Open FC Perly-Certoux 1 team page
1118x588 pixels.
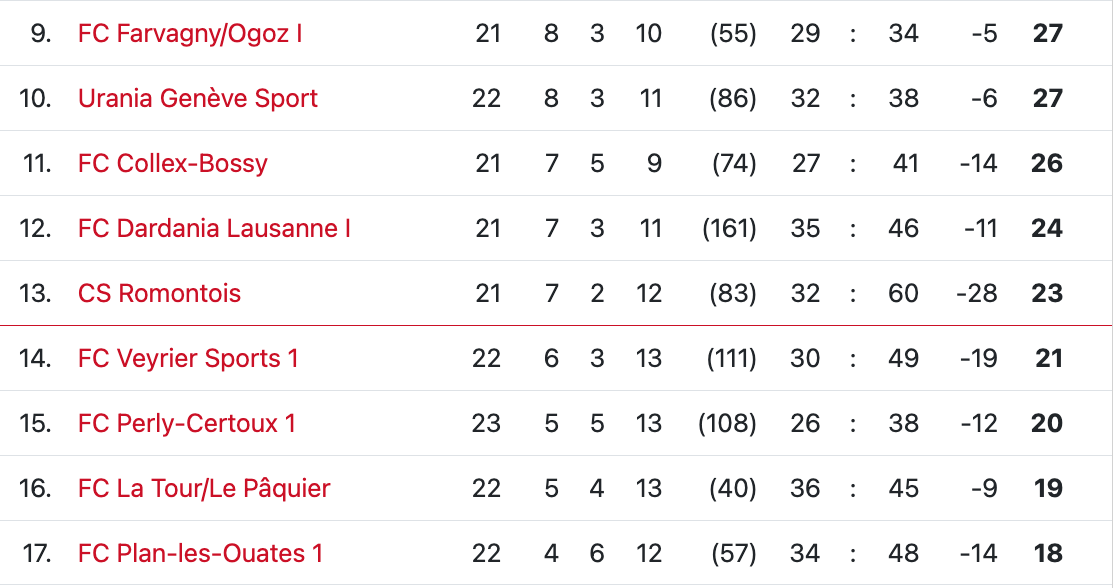[x=187, y=424]
